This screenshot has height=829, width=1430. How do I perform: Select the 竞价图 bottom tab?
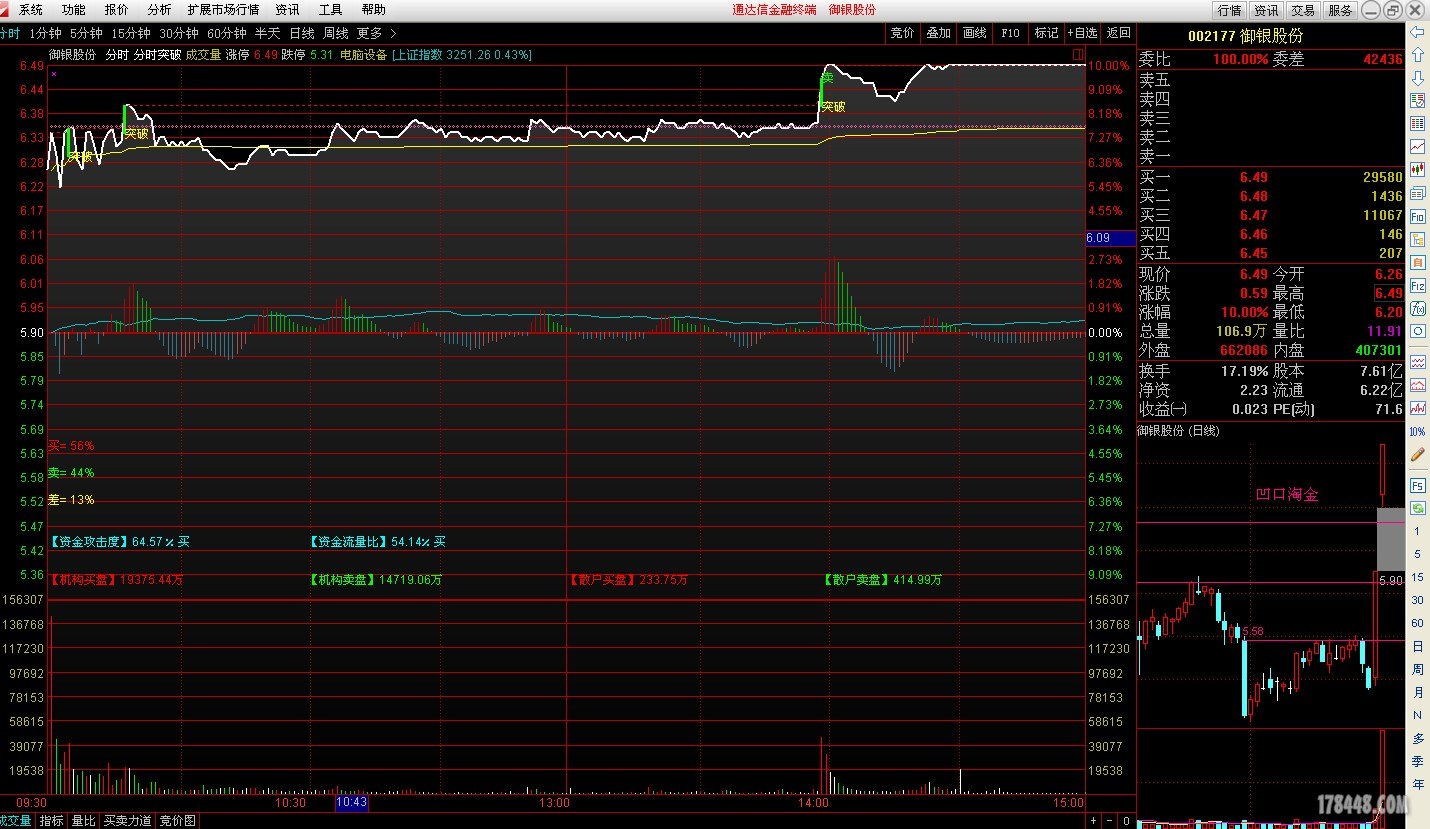point(178,821)
